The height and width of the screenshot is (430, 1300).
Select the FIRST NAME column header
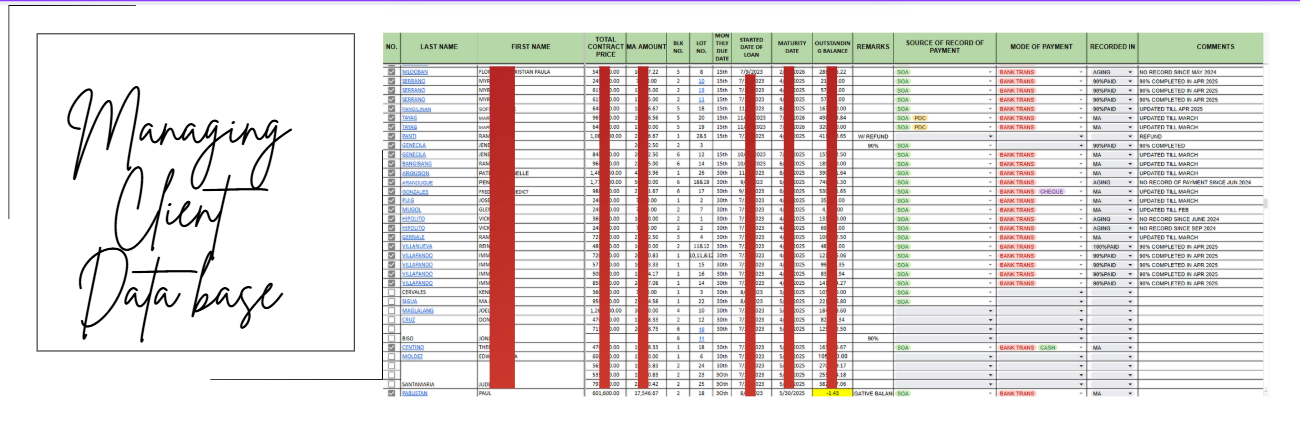click(x=530, y=46)
